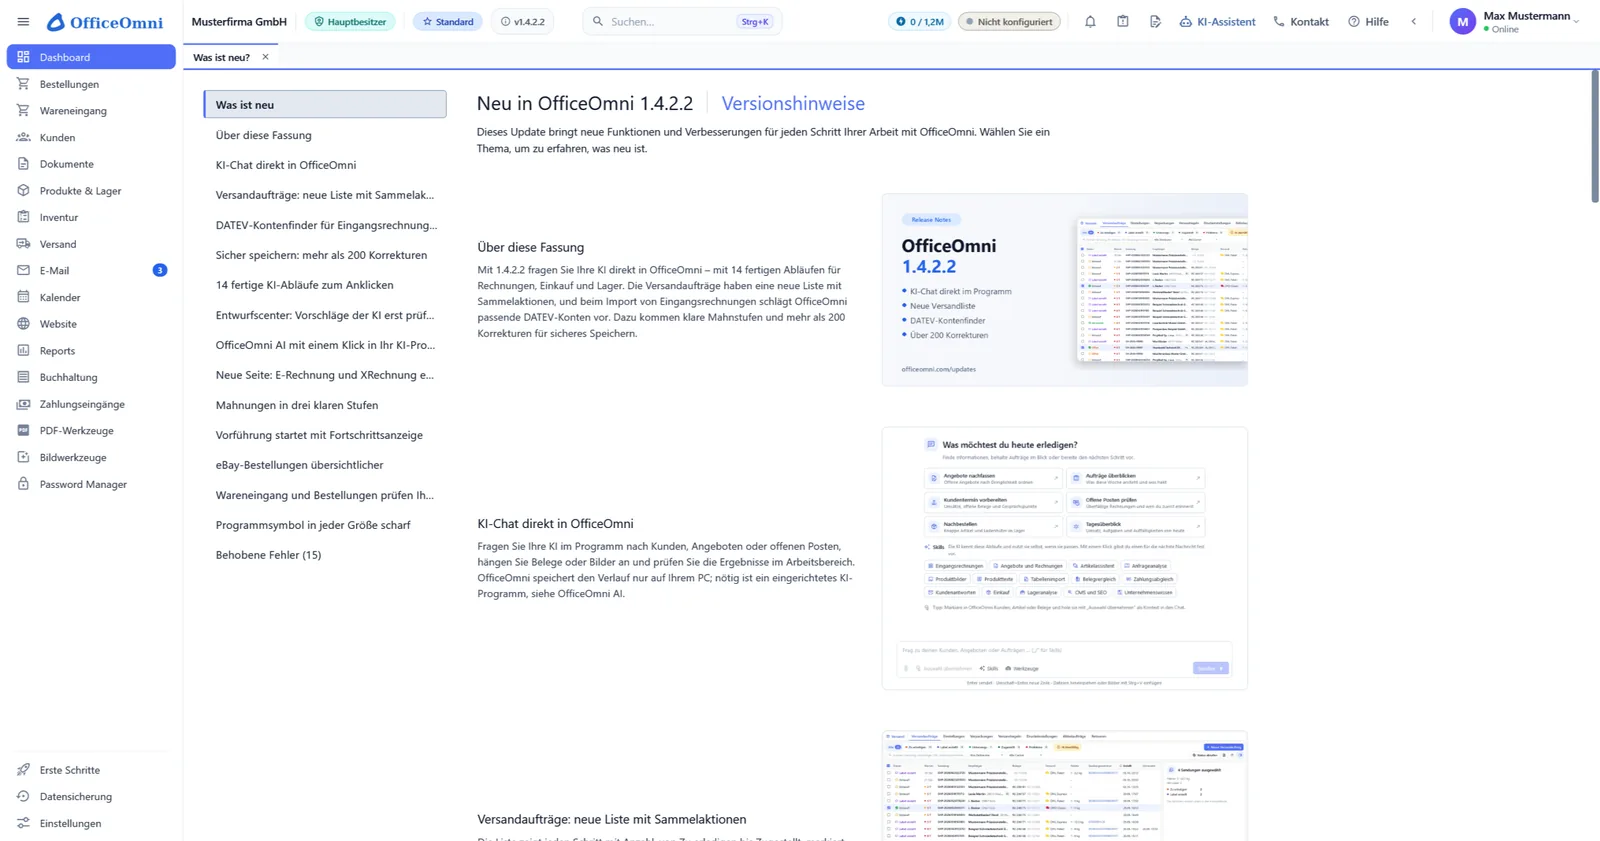Open Hilfe in the top bar
The width and height of the screenshot is (1600, 841).
click(x=1368, y=22)
